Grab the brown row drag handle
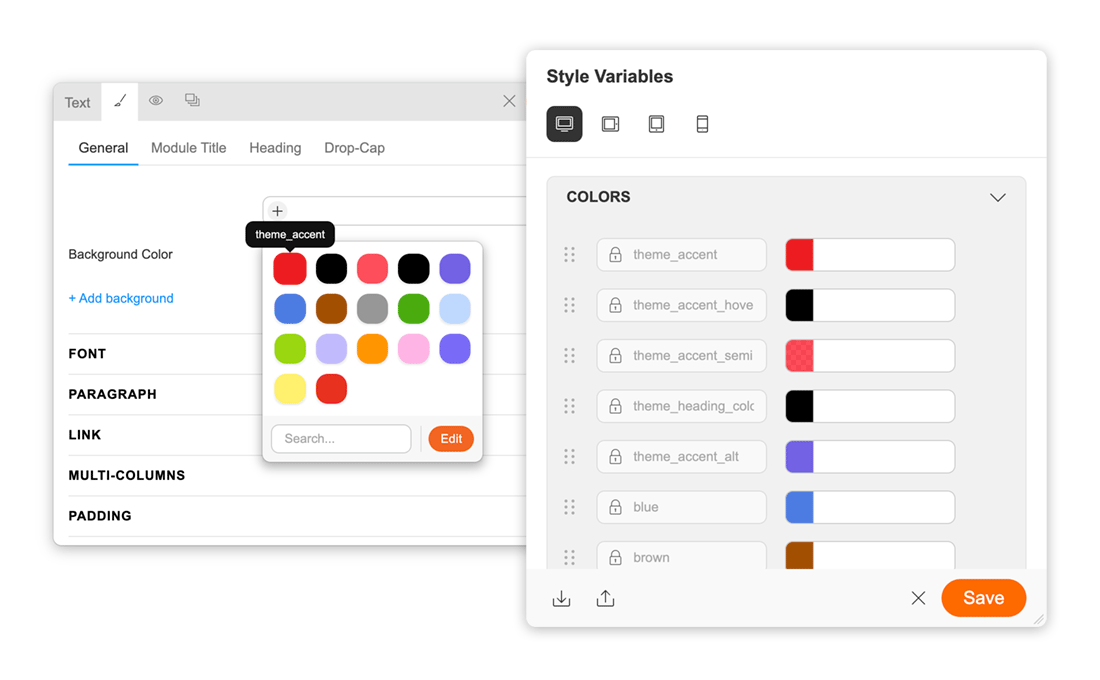This screenshot has width=1100, height=680. pyautogui.click(x=570, y=558)
